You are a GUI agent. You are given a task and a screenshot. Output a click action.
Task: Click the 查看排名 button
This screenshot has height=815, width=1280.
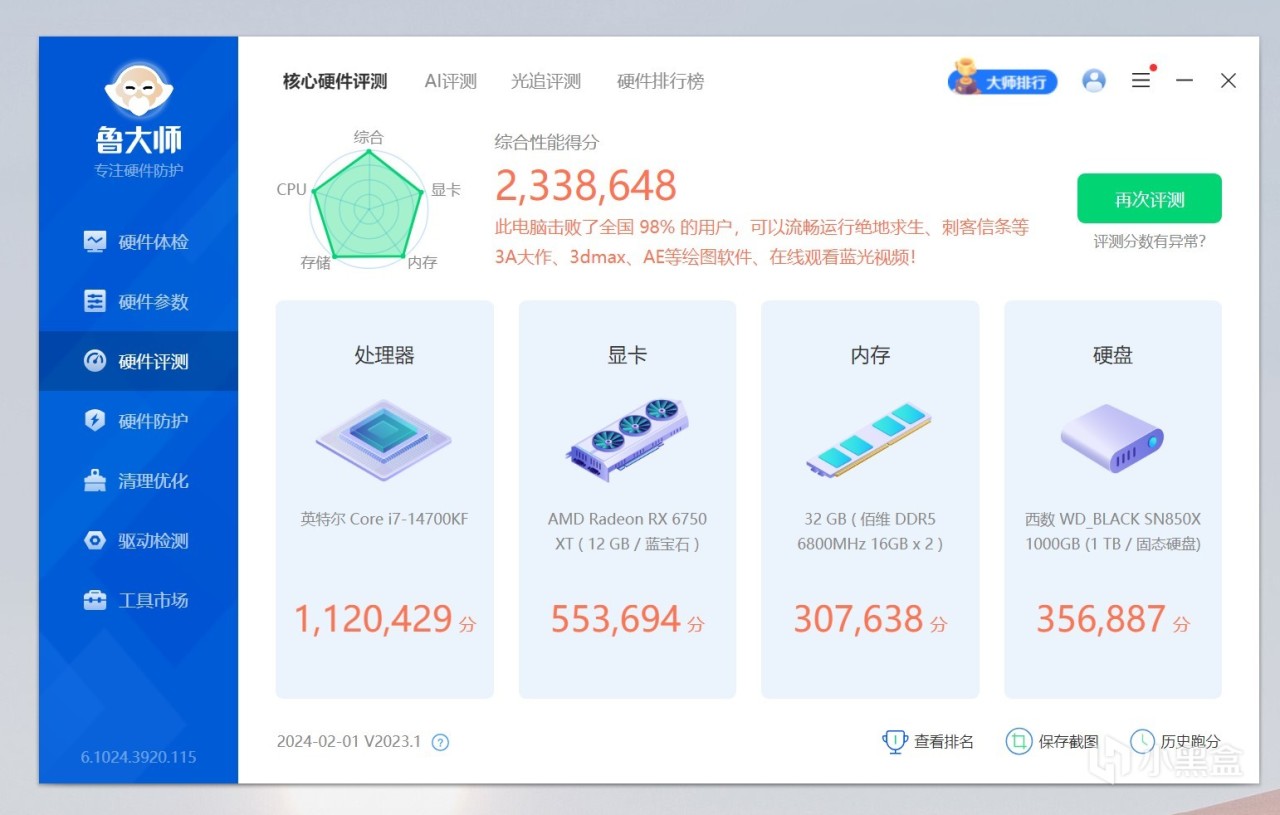(928, 741)
